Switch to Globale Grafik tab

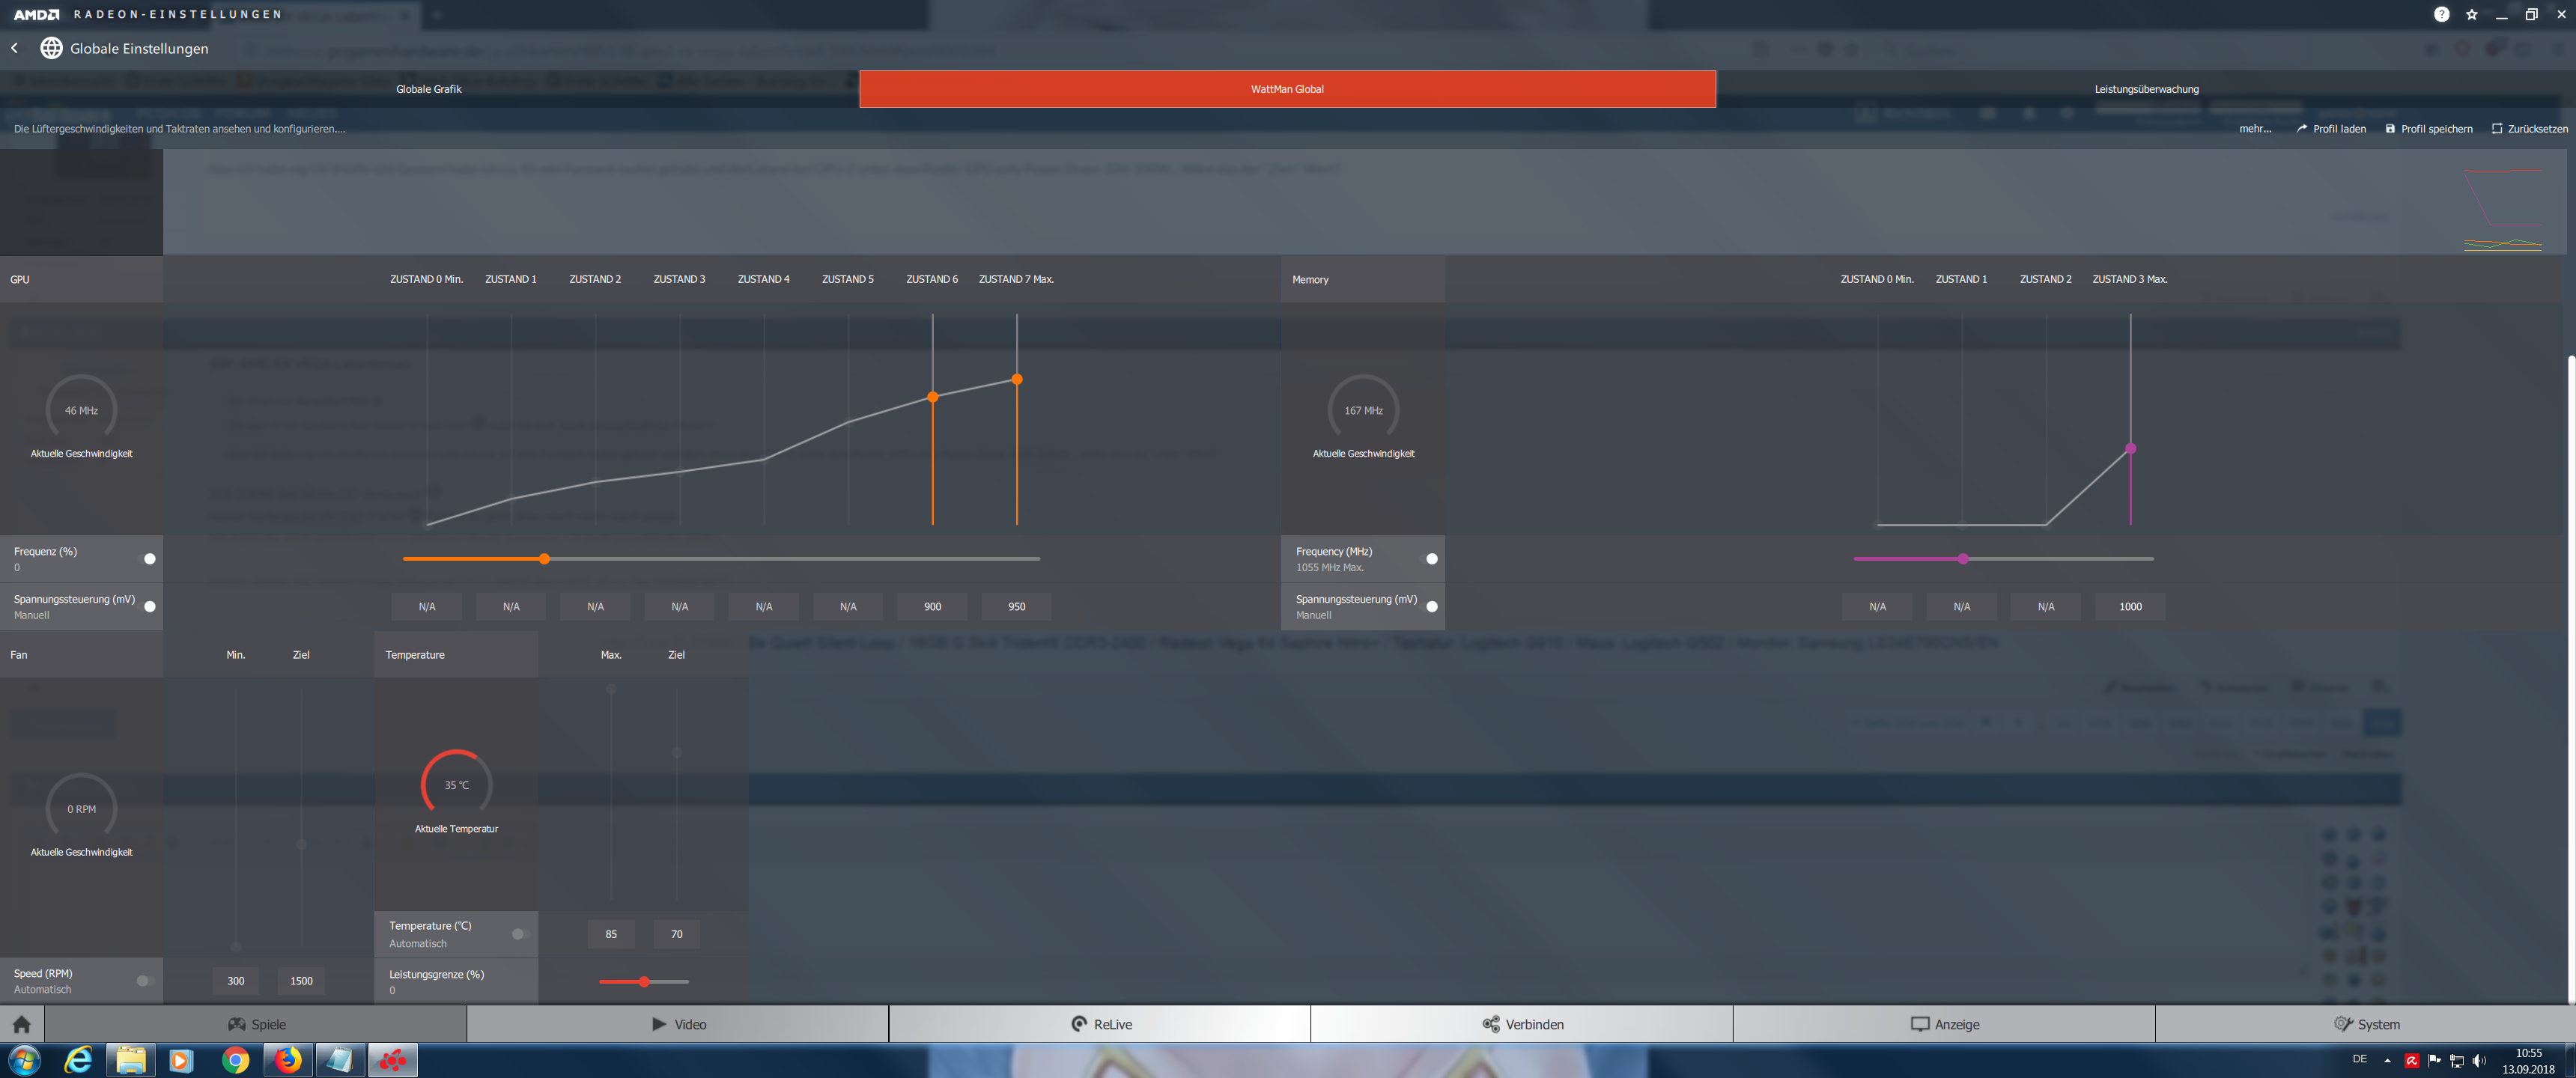429,89
